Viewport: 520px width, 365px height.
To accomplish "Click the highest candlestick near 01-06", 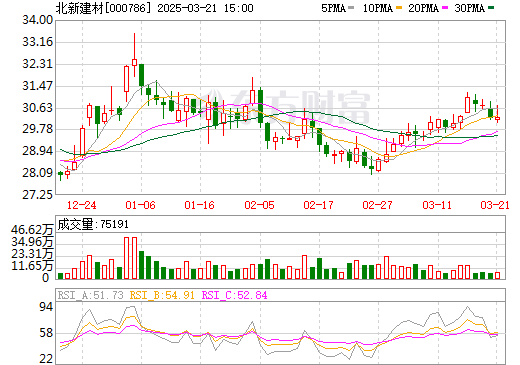I will pyautogui.click(x=134, y=55).
